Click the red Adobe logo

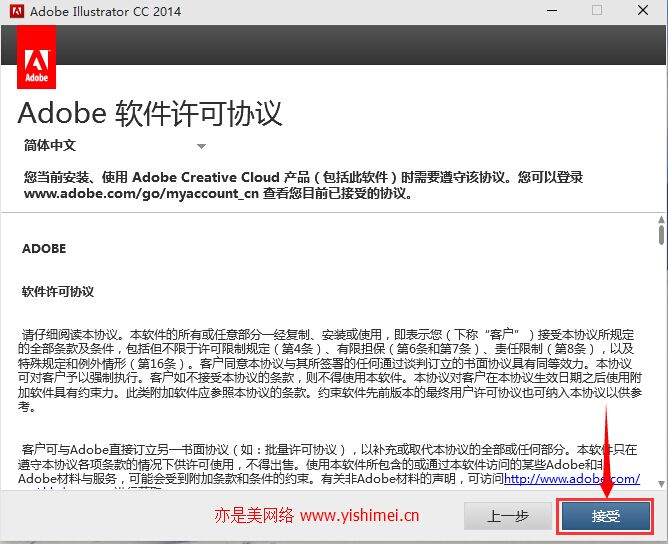click(37, 58)
